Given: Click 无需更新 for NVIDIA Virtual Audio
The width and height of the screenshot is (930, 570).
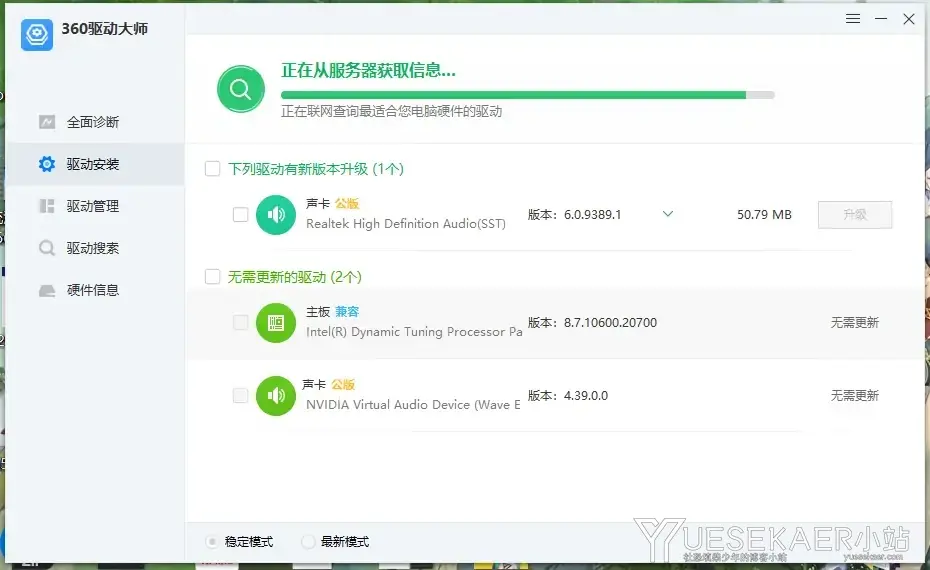Looking at the screenshot, I should tap(855, 396).
